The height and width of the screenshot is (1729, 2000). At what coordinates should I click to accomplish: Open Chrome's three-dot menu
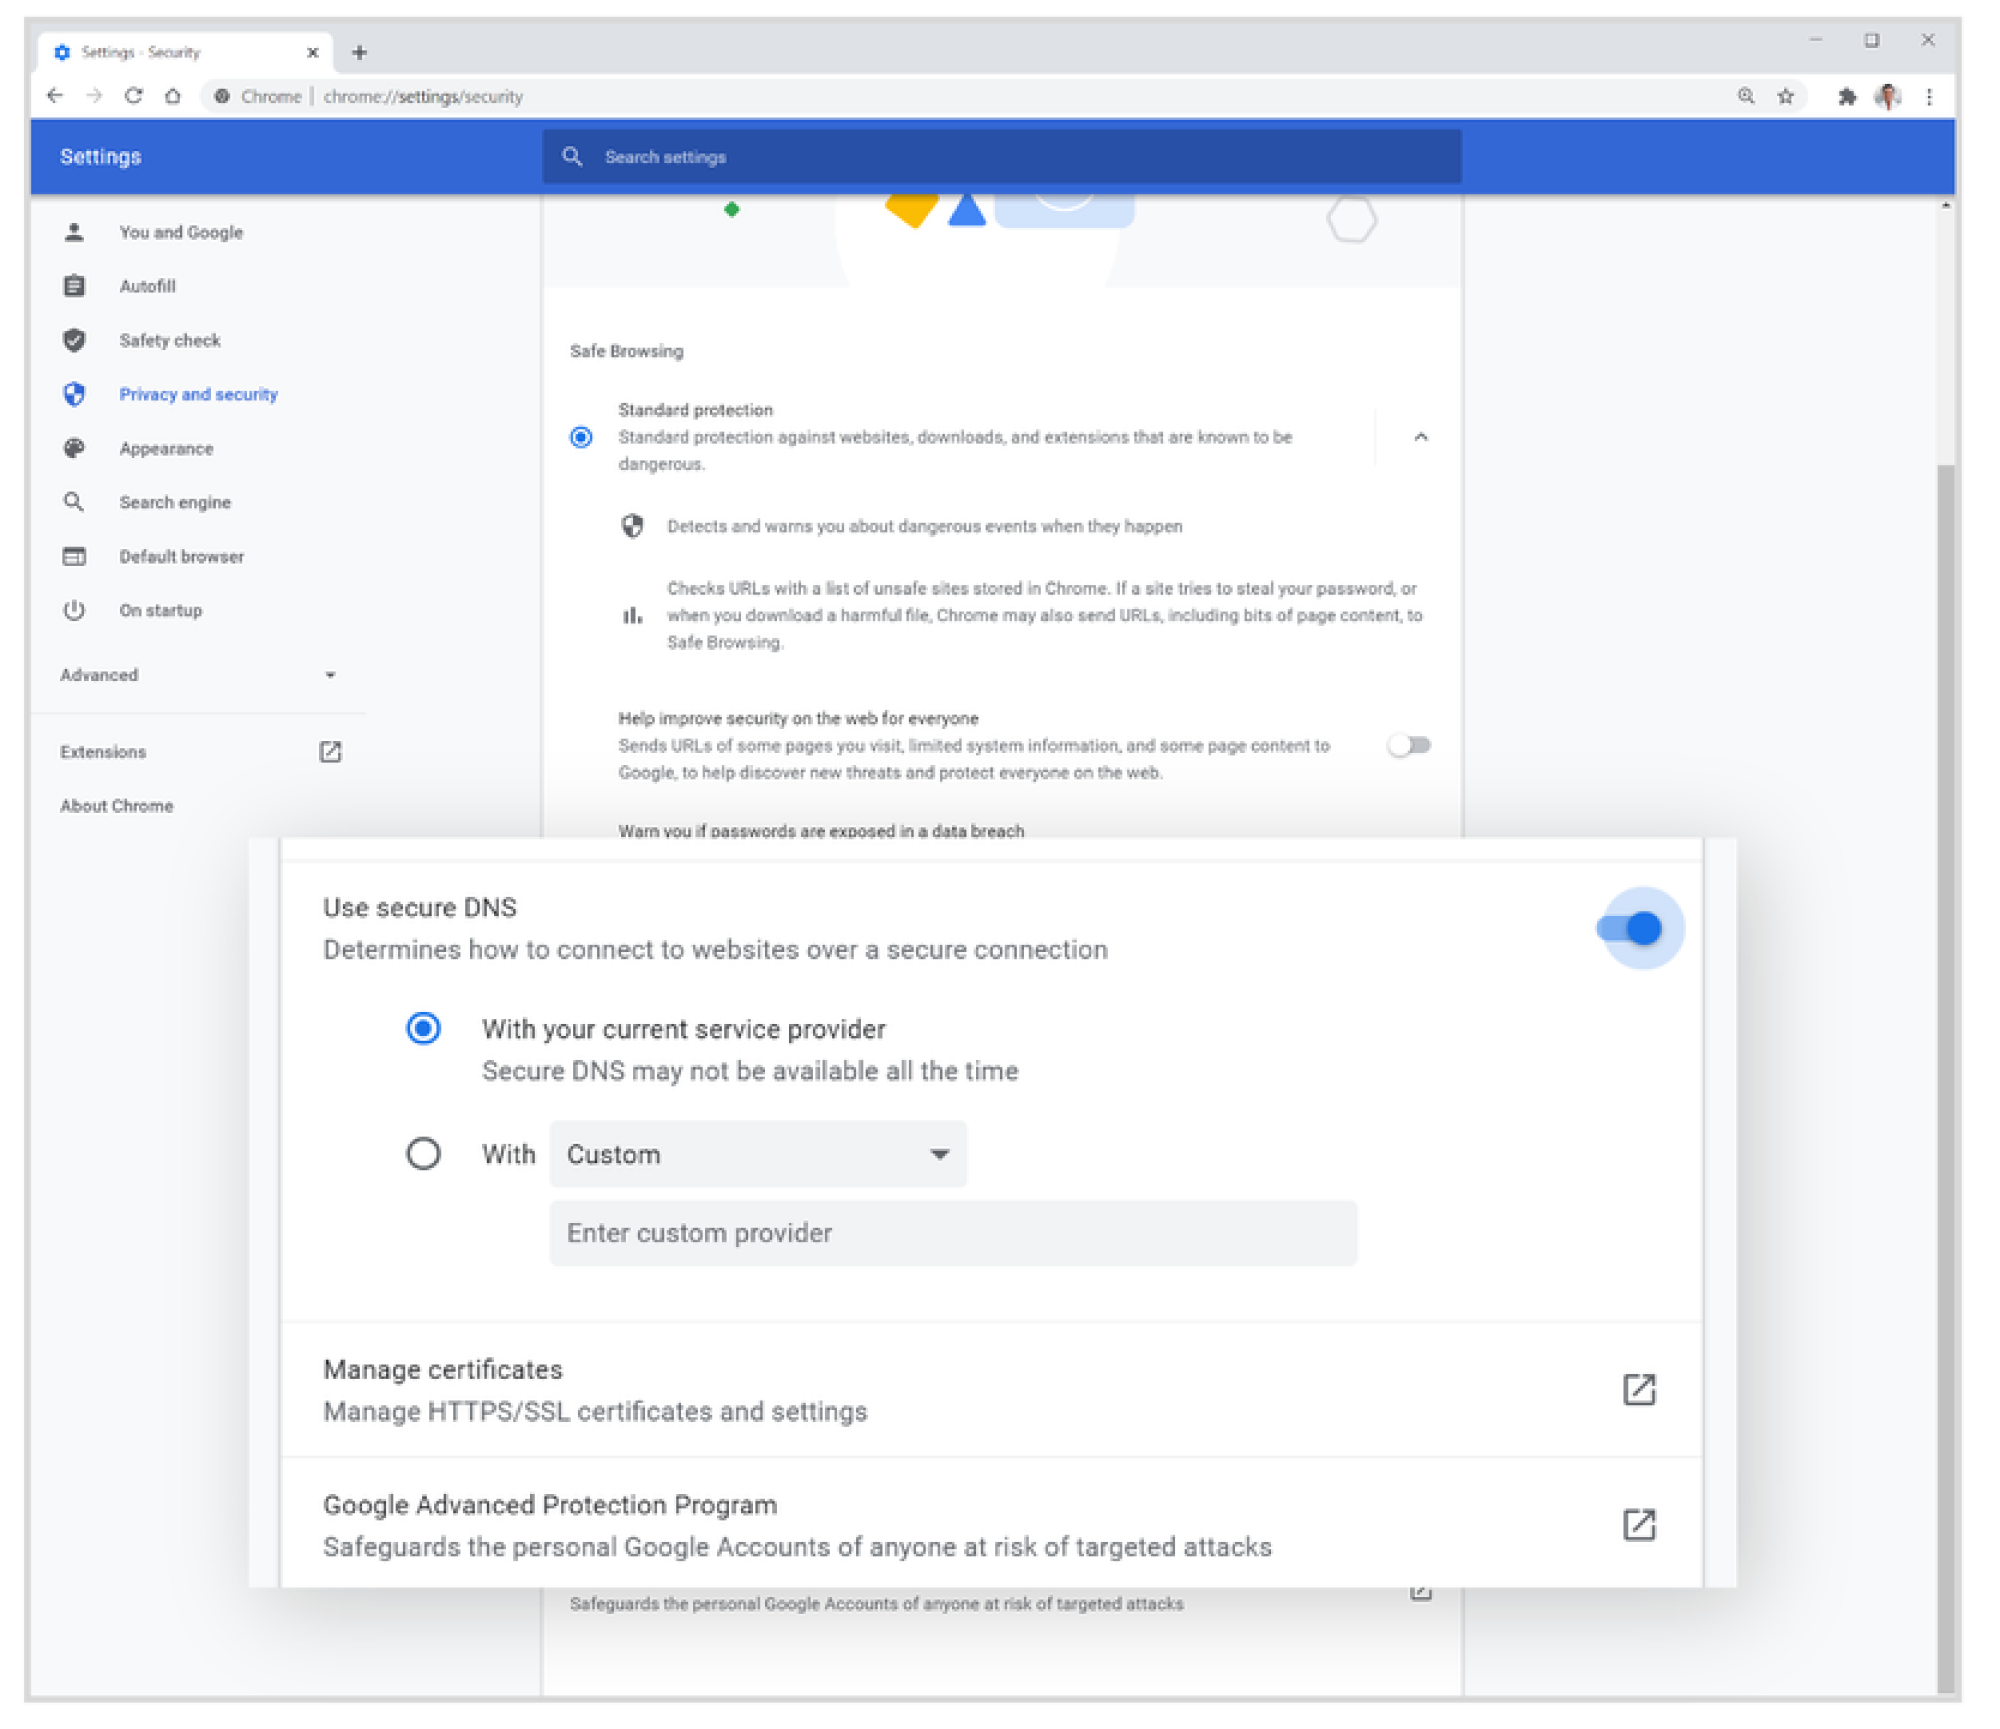pyautogui.click(x=1929, y=96)
